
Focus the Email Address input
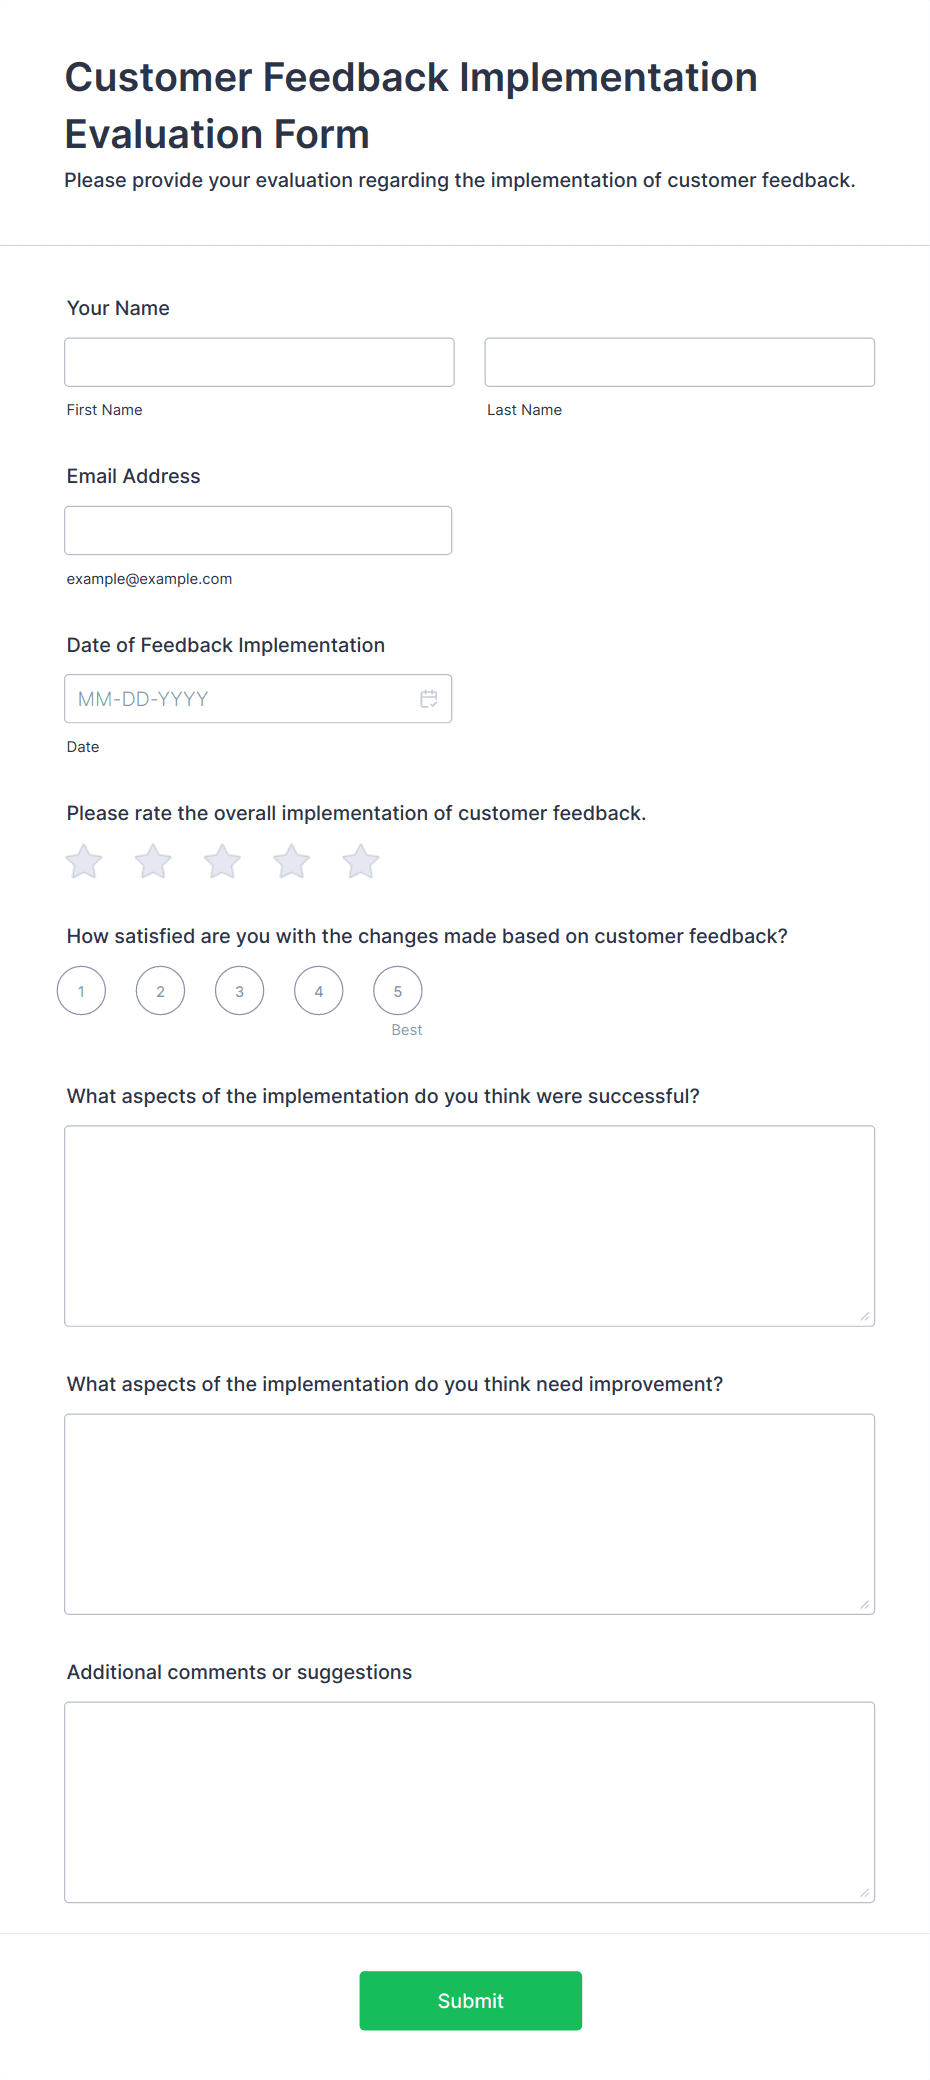coord(258,530)
